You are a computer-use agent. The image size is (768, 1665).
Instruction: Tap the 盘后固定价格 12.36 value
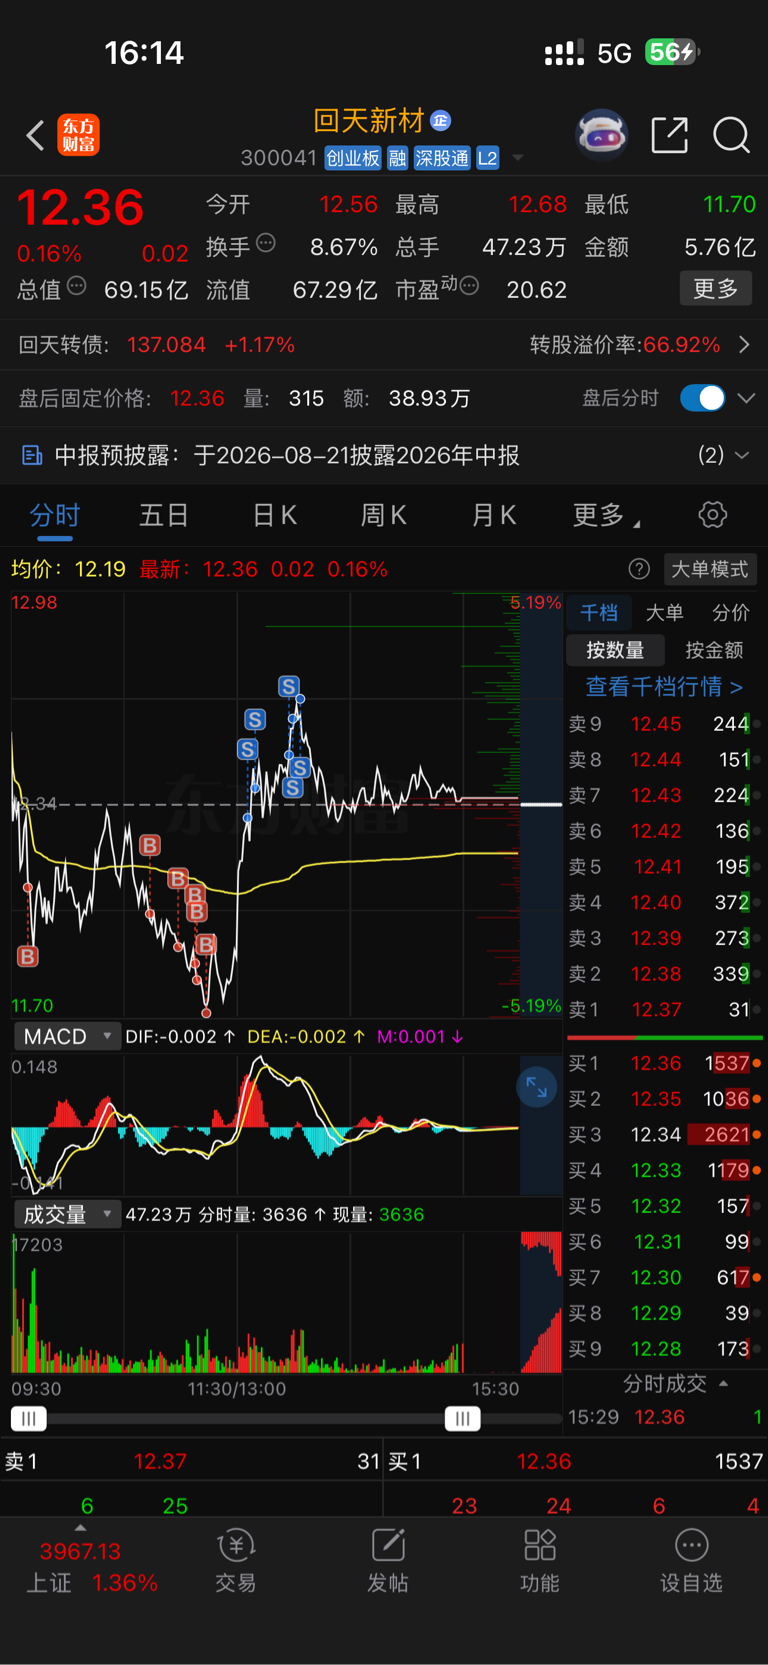click(197, 398)
